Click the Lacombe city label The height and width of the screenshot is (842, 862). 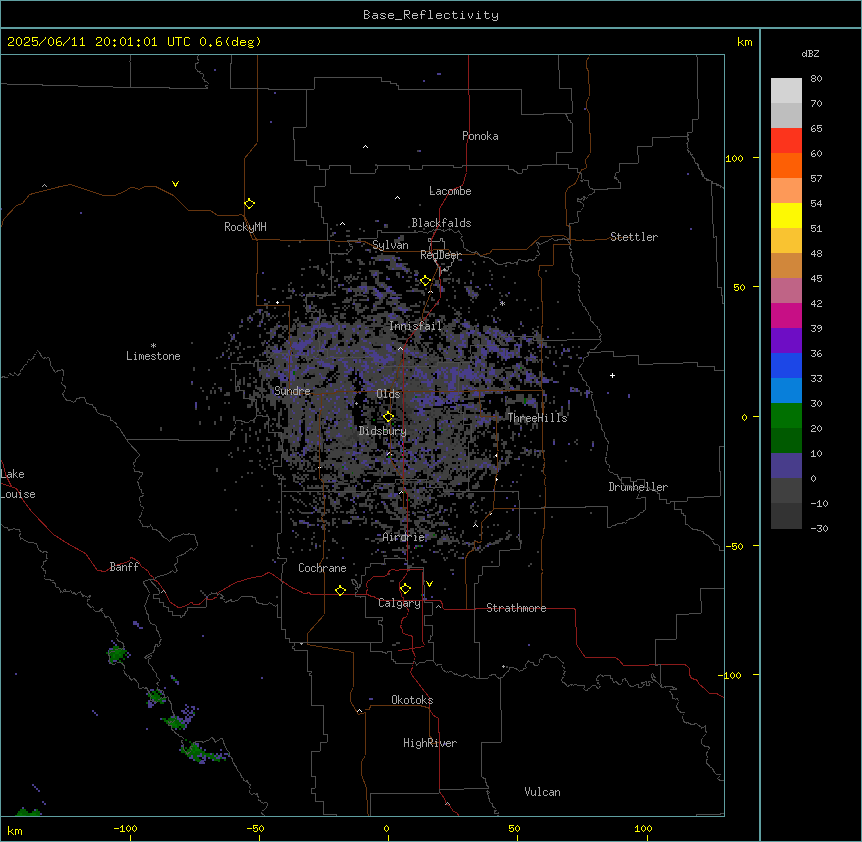click(x=450, y=191)
